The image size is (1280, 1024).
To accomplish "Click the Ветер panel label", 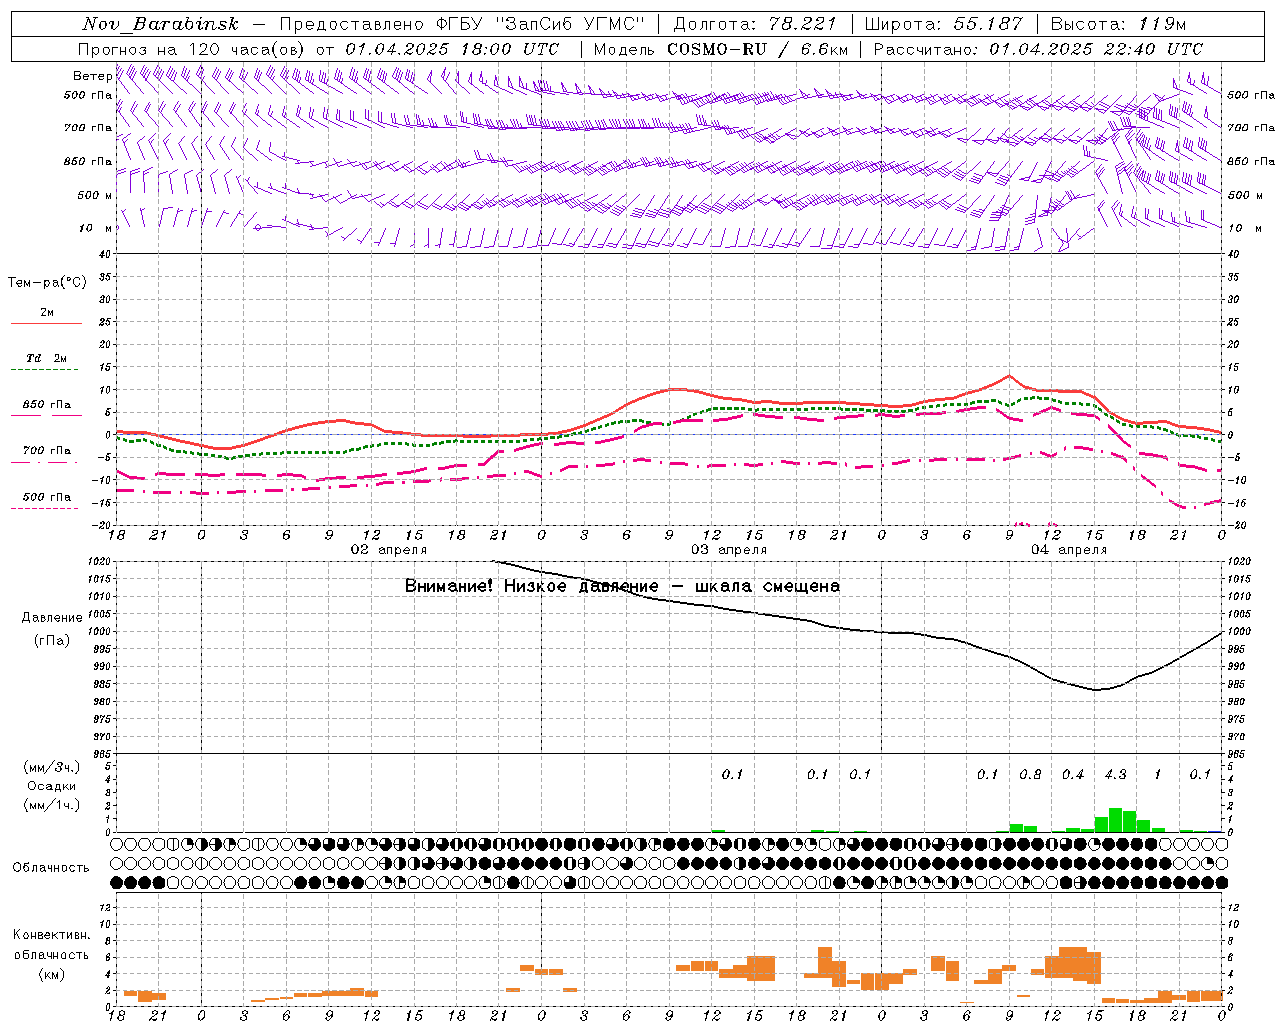I will click(93, 76).
